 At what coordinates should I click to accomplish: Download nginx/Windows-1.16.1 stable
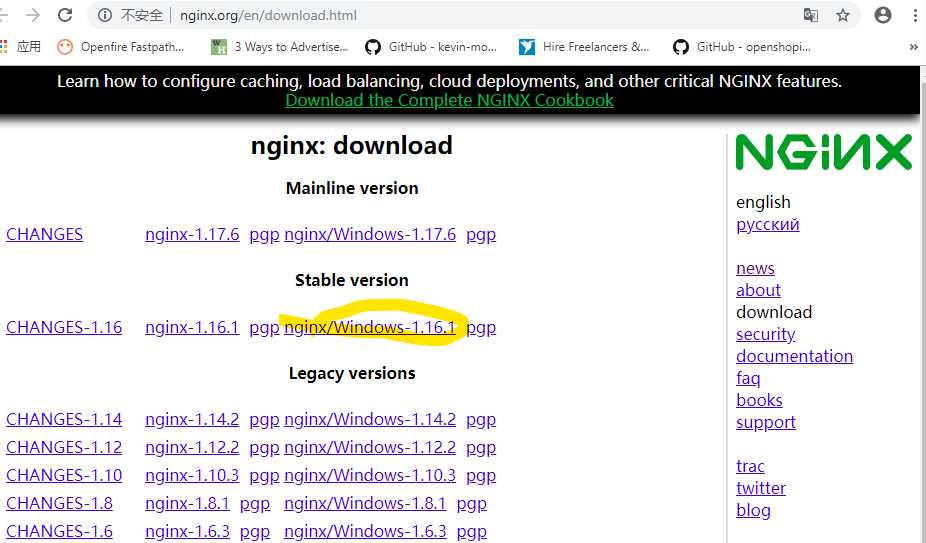point(370,327)
